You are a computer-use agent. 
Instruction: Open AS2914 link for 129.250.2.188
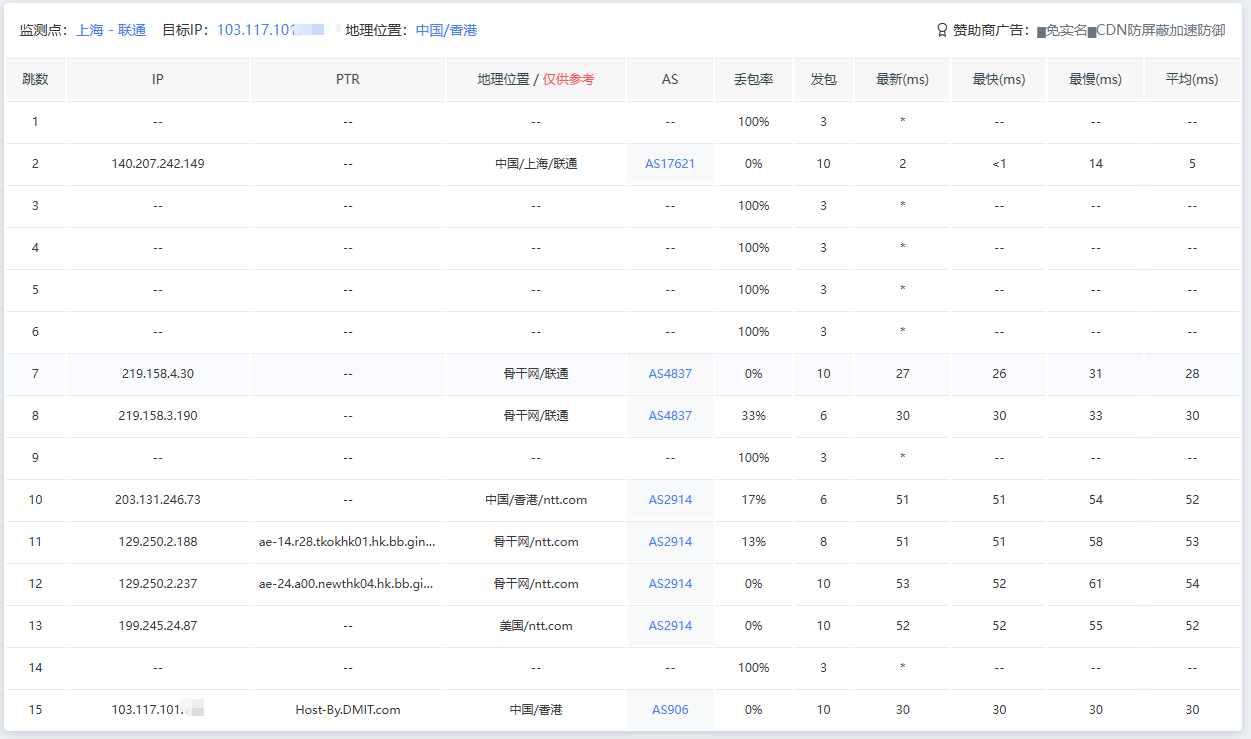tap(670, 542)
